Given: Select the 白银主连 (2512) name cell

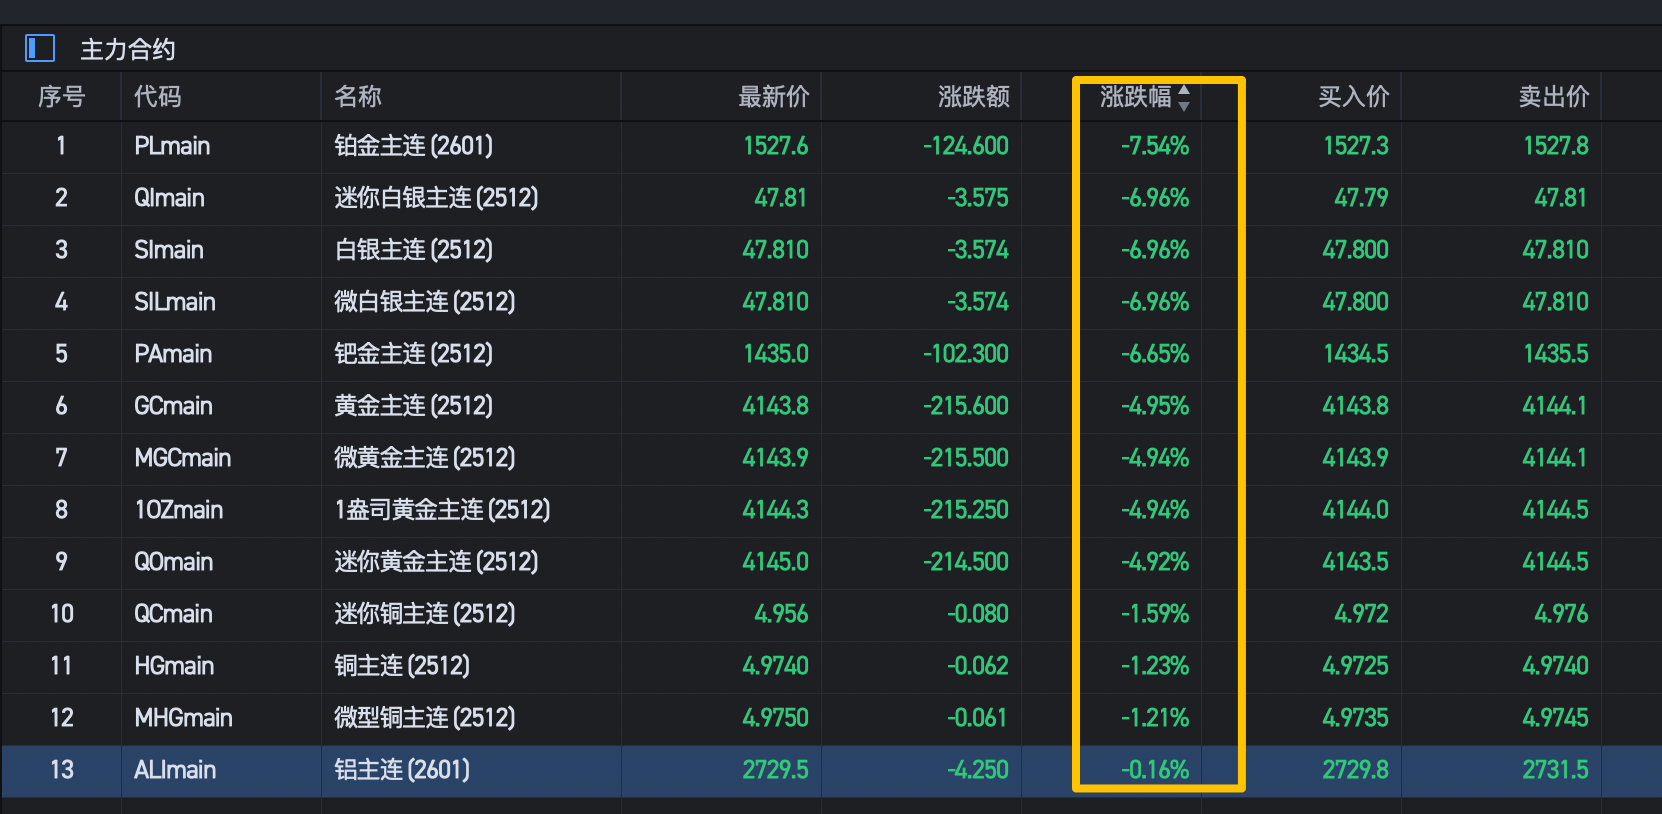Looking at the screenshot, I should 413,250.
